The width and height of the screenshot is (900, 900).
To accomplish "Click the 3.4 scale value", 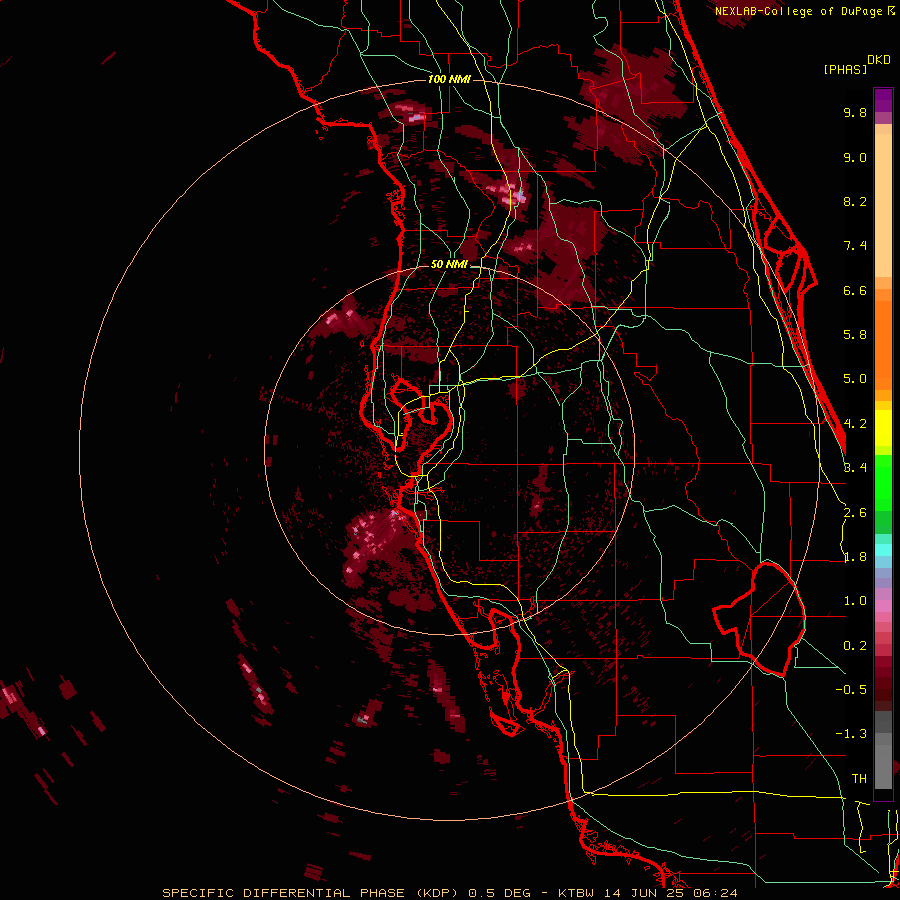I will (x=855, y=468).
